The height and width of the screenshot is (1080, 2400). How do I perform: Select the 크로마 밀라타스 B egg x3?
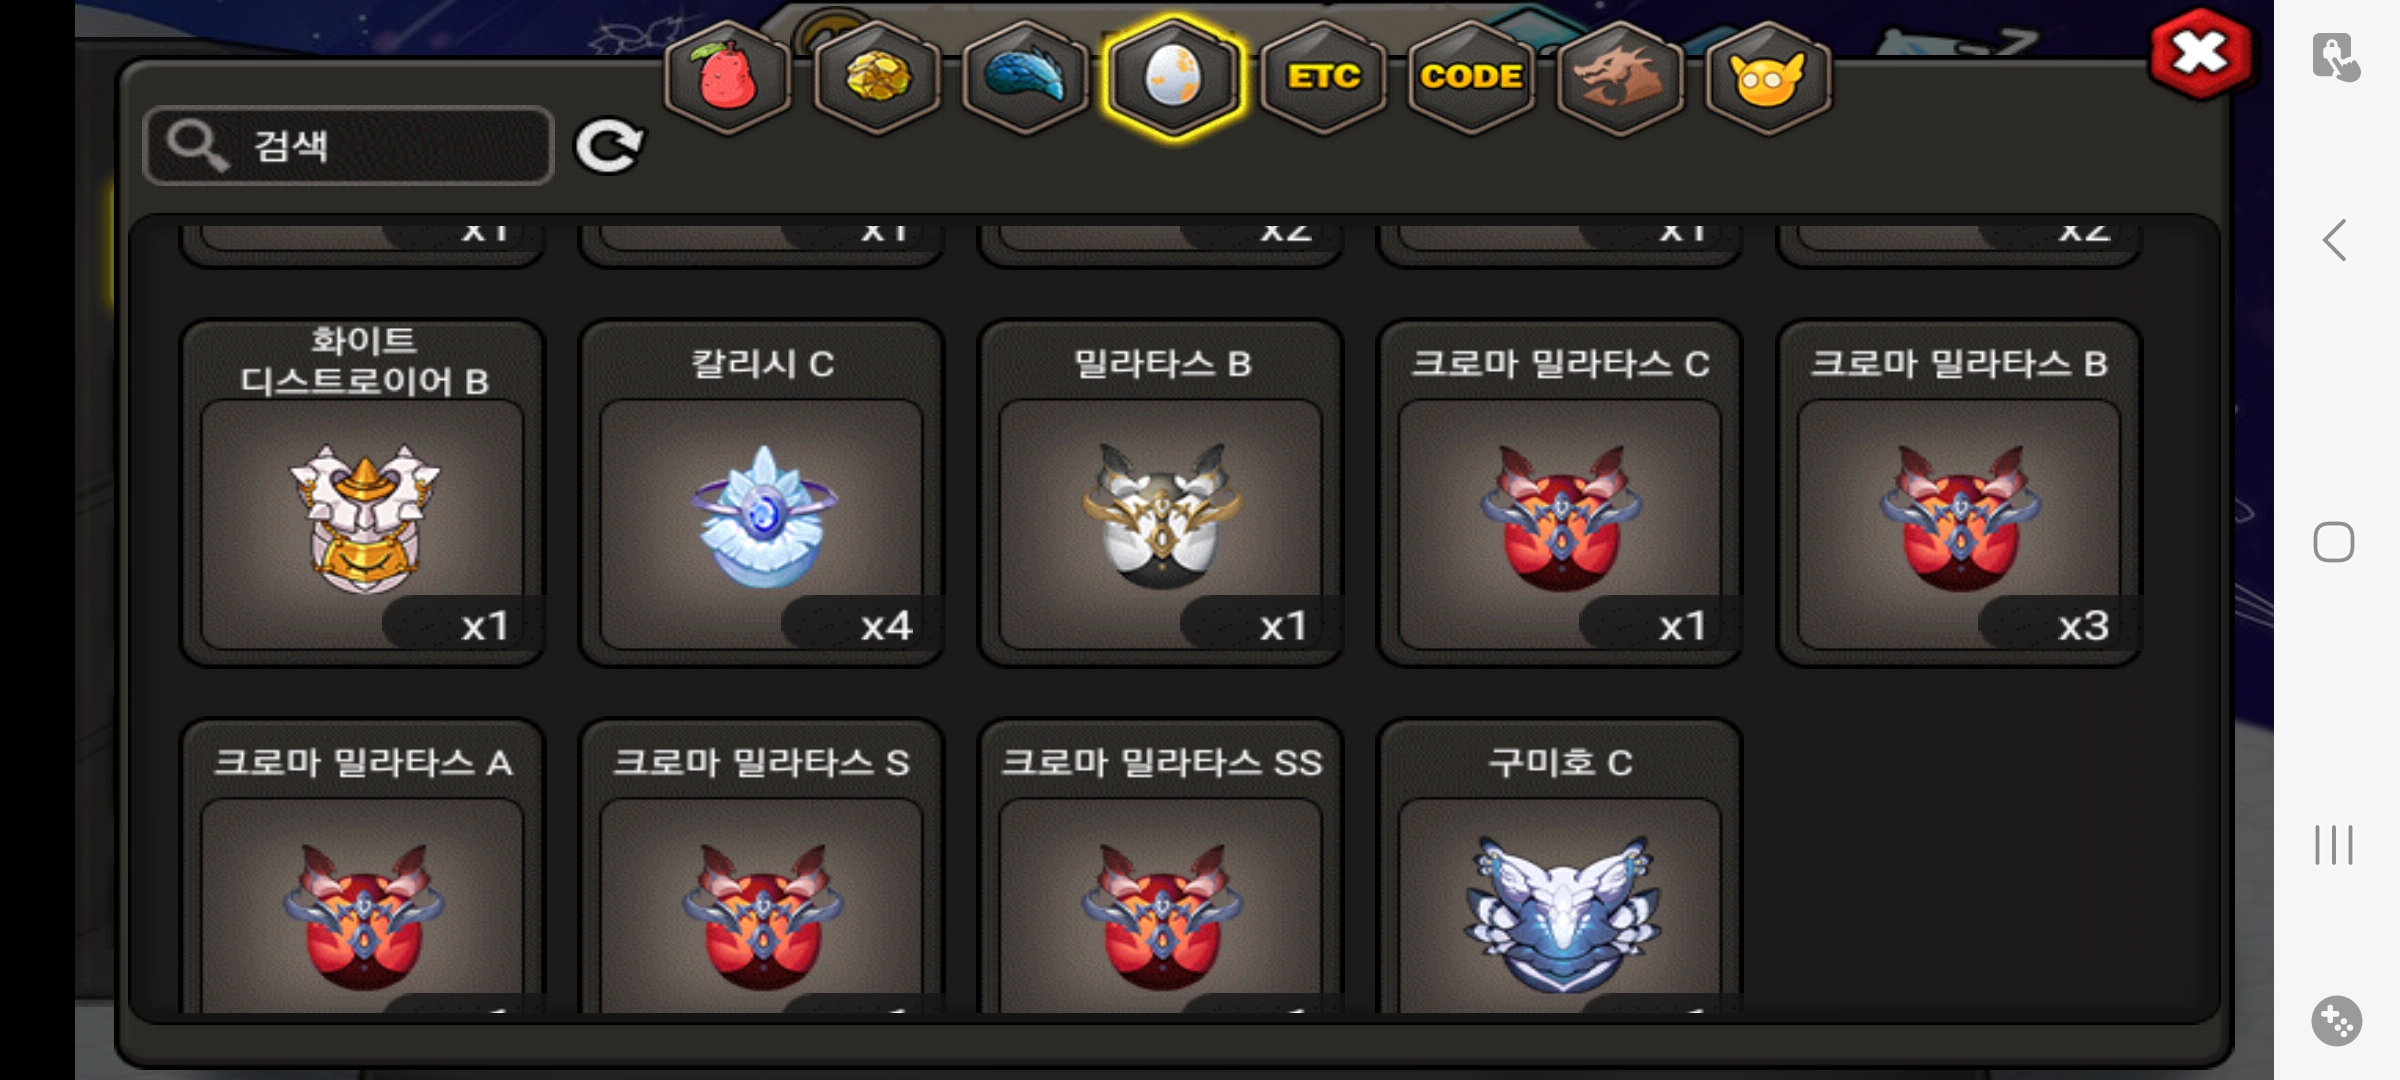click(x=1959, y=492)
